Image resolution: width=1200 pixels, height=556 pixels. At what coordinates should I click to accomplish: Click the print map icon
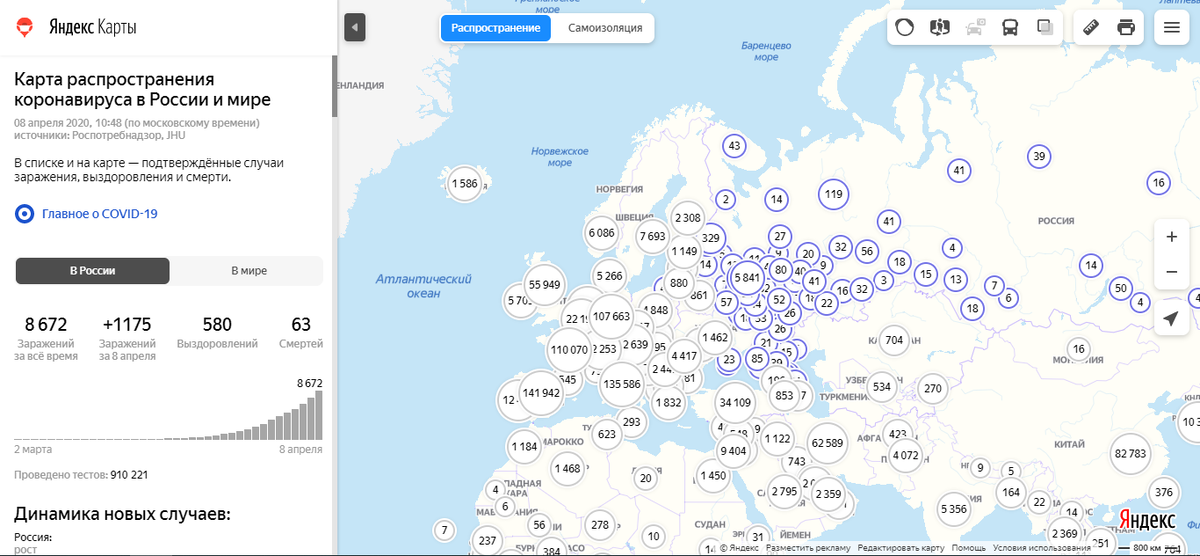(x=1126, y=27)
